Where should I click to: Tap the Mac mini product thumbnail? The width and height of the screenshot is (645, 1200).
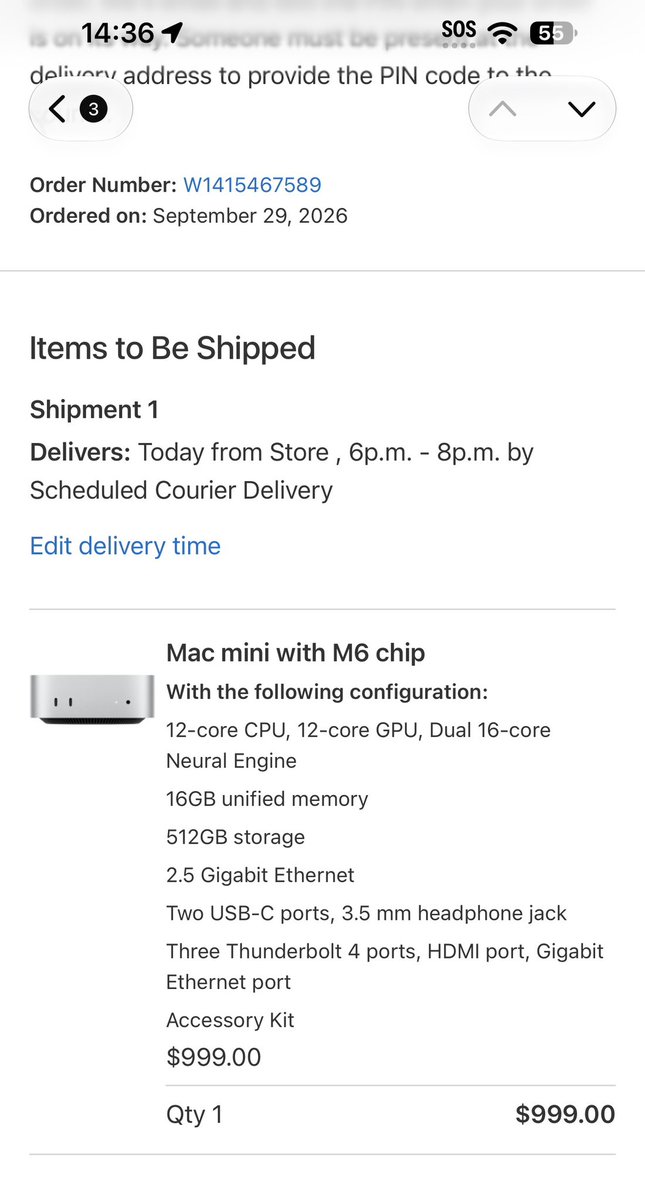point(92,699)
